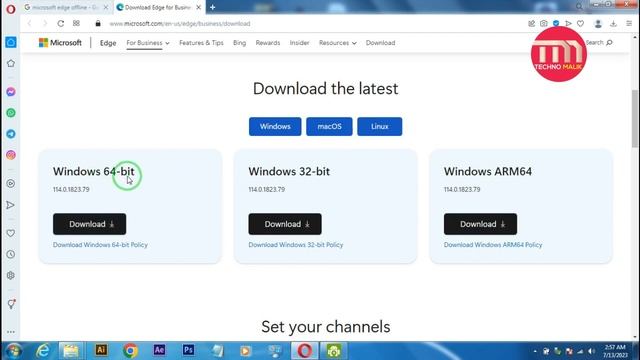640x360 pixels.
Task: Select the macOS platform button
Action: (x=329, y=127)
